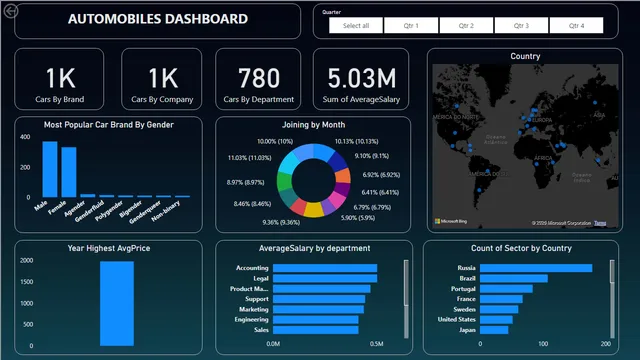Select the Legal salary bar
The width and height of the screenshot is (640, 360).
325,278
